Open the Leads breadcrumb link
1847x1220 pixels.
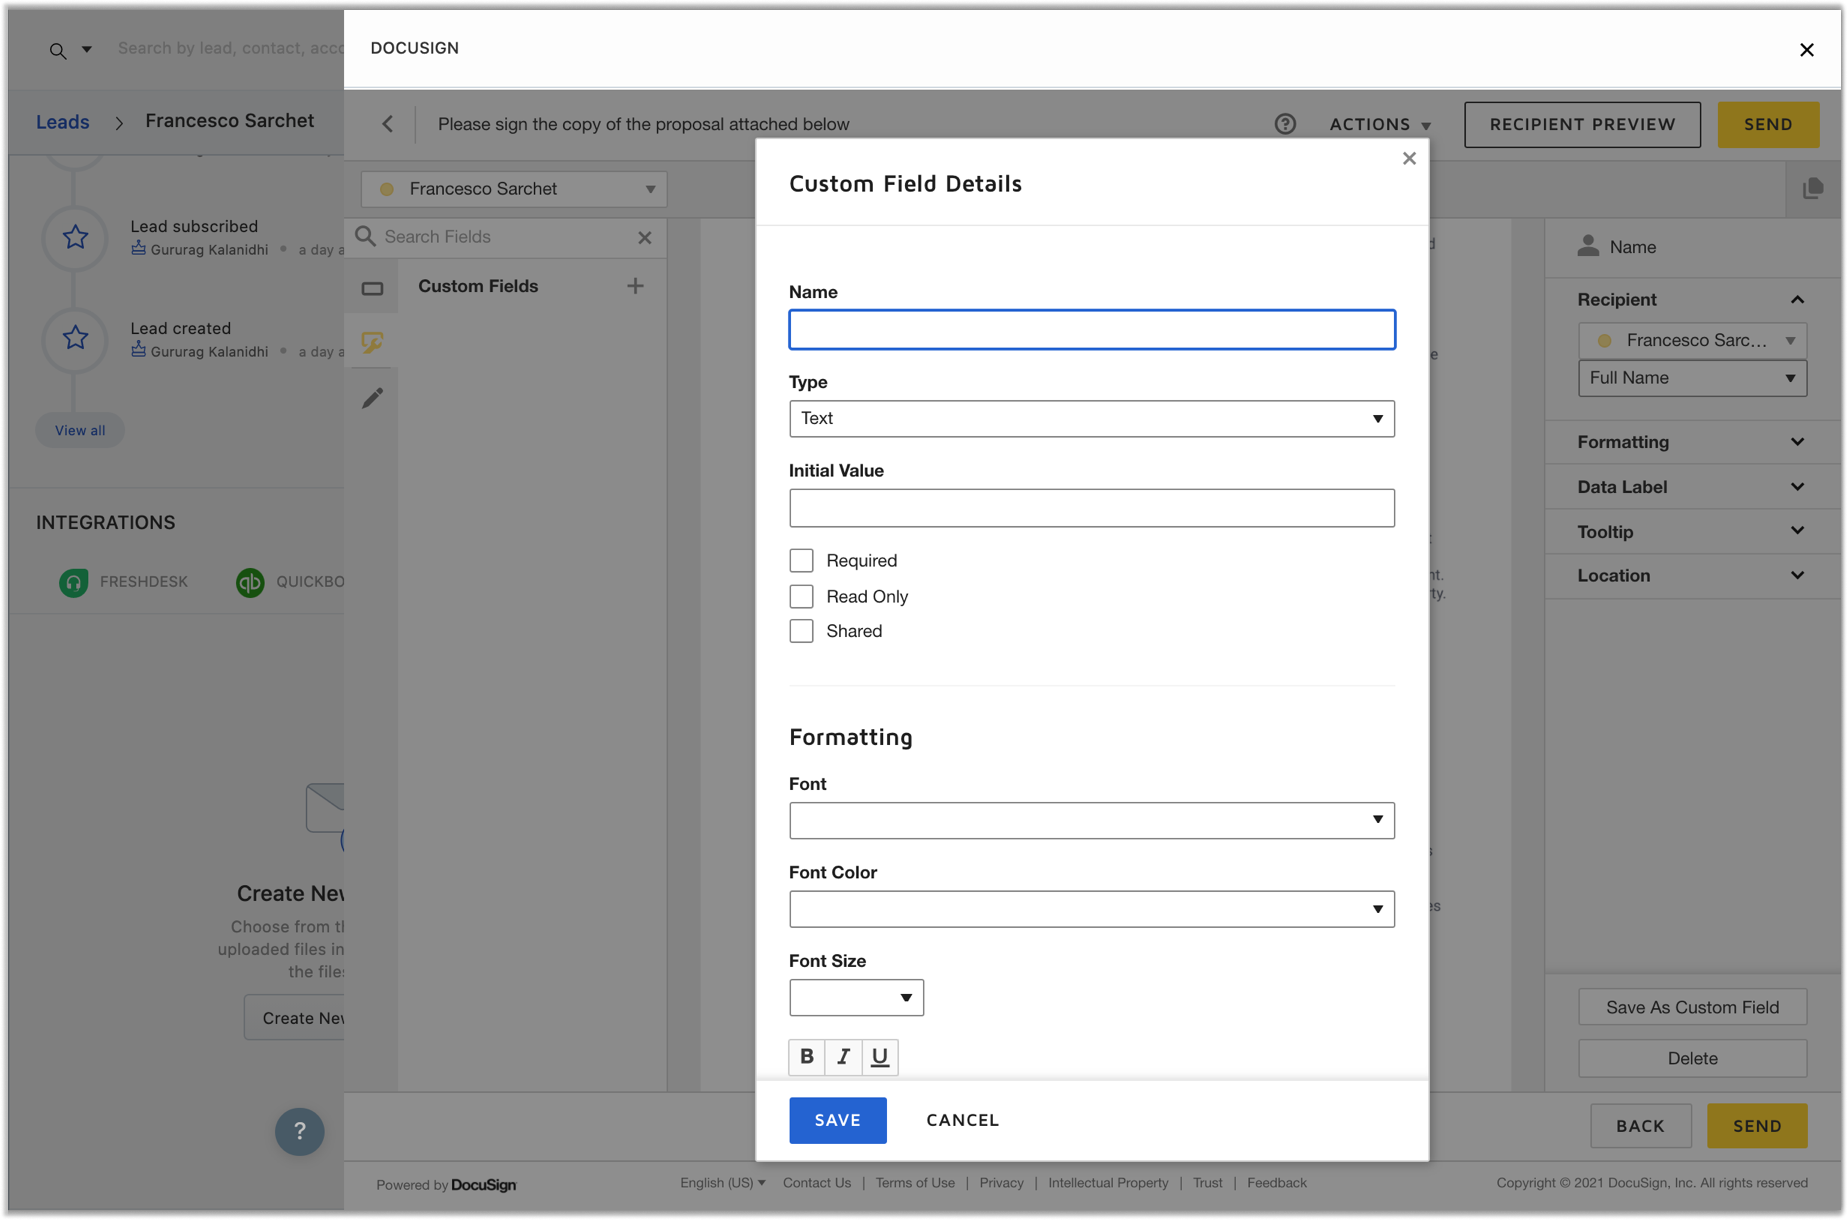pyautogui.click(x=62, y=122)
